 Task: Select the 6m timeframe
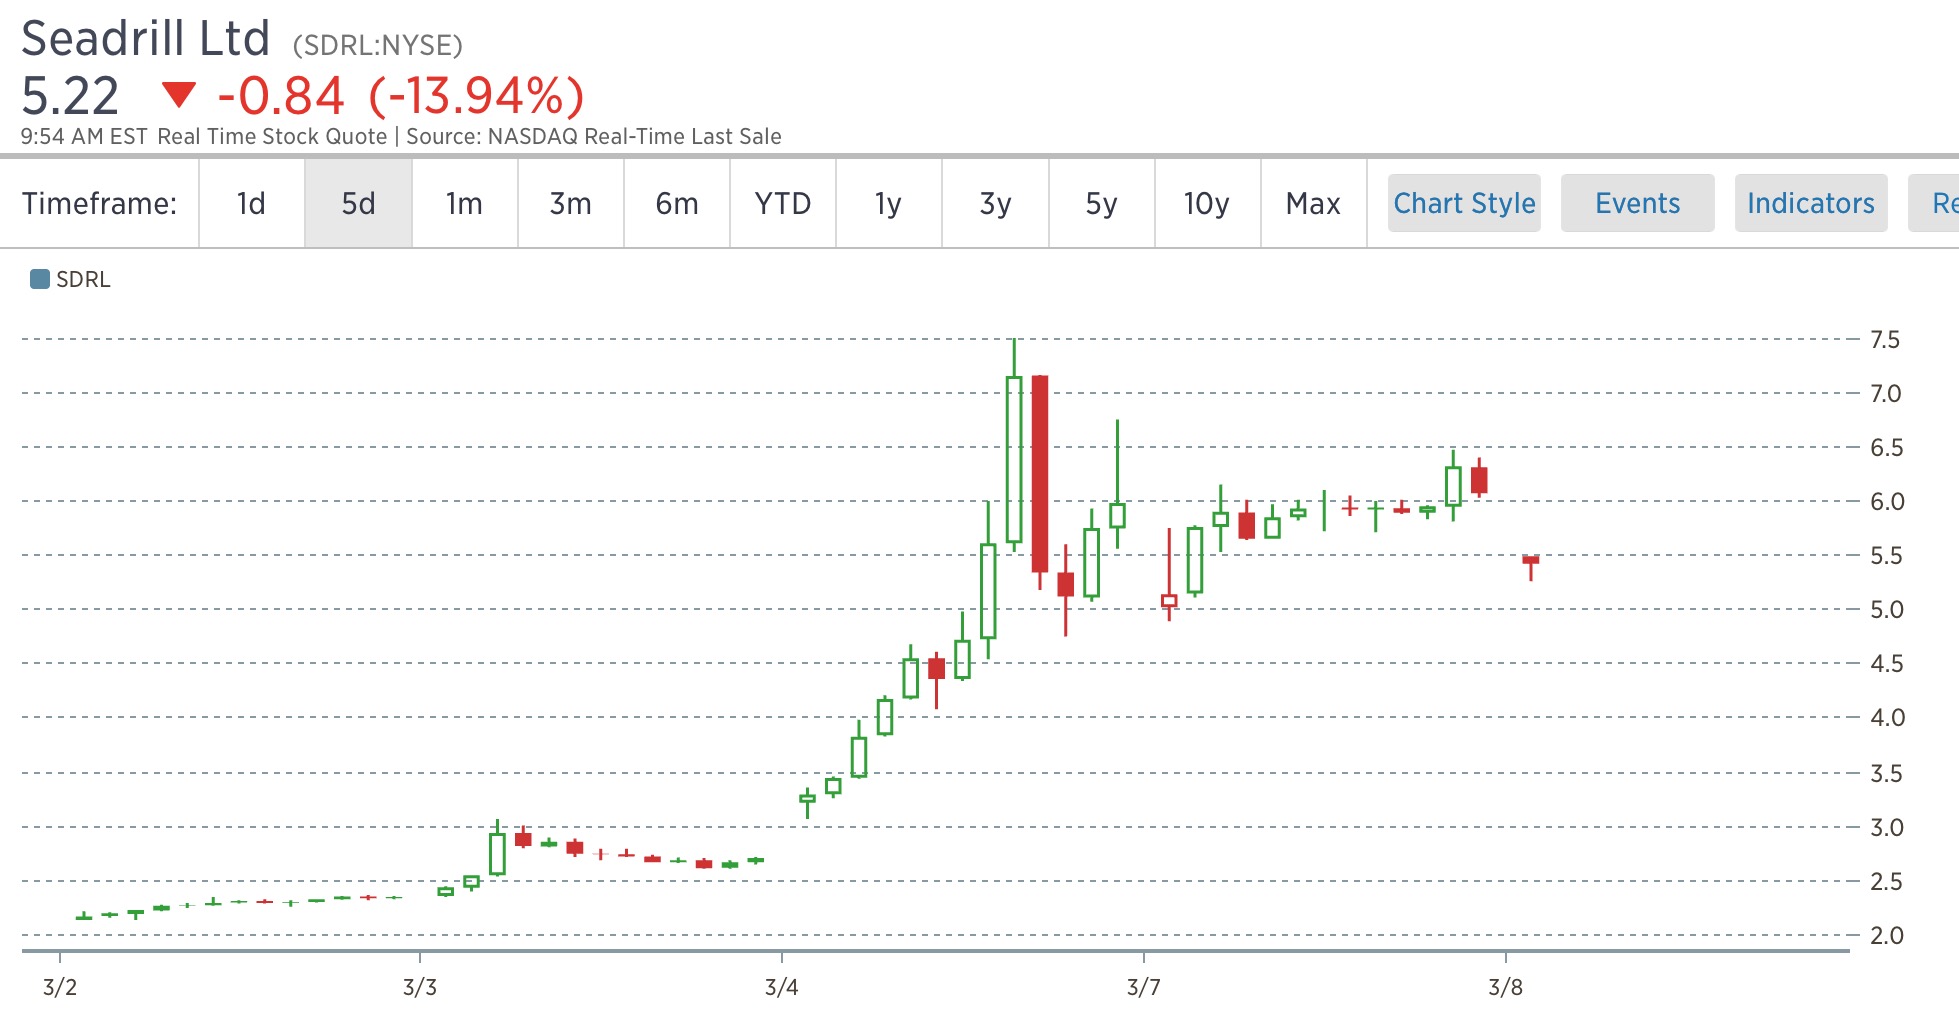pos(677,203)
